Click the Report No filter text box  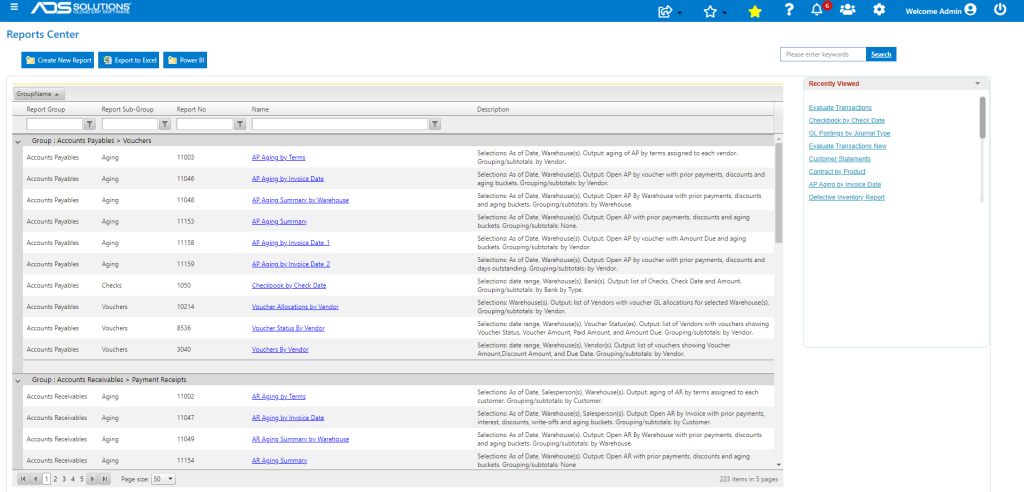205,124
